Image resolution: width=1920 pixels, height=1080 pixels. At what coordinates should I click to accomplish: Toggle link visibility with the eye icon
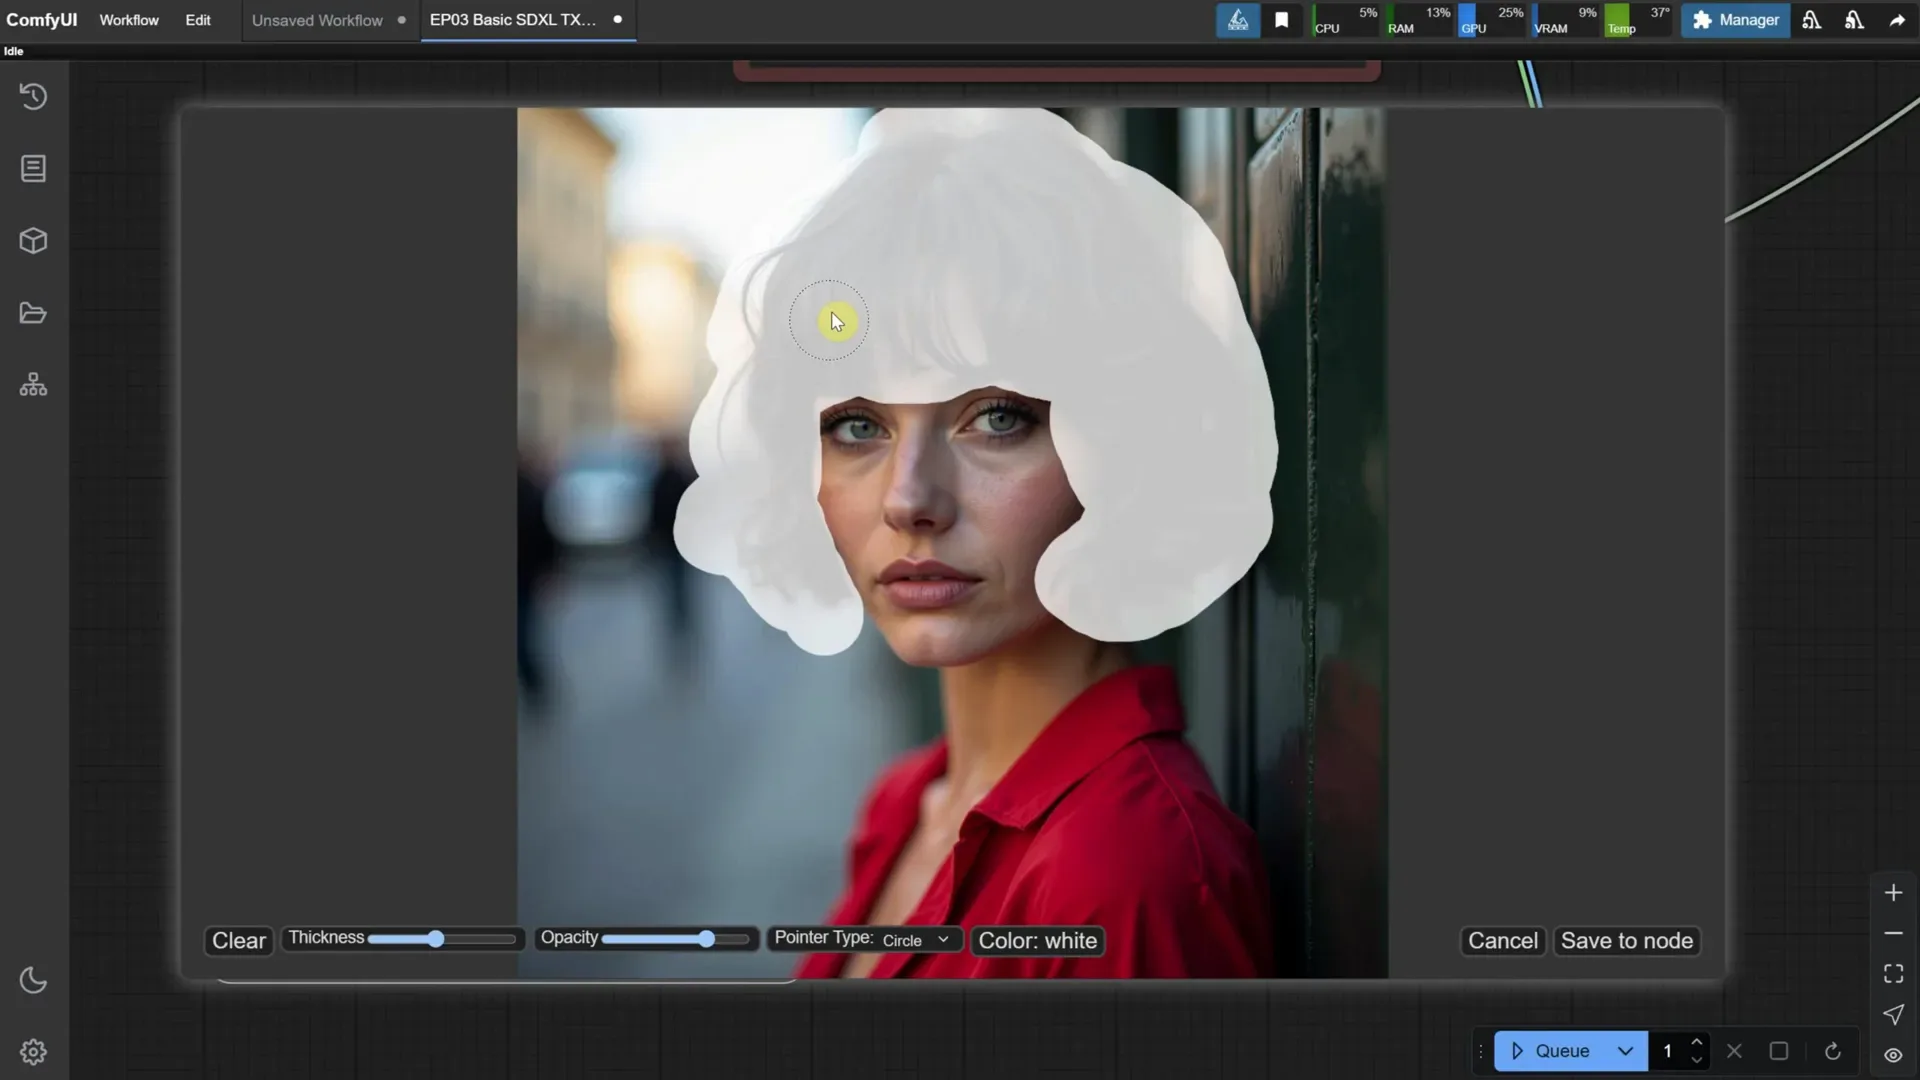pyautogui.click(x=1891, y=1055)
